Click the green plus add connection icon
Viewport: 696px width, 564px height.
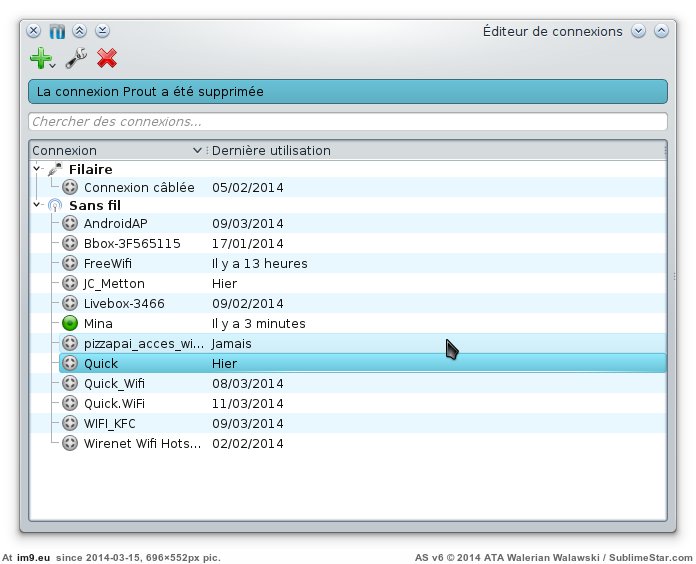(x=40, y=59)
